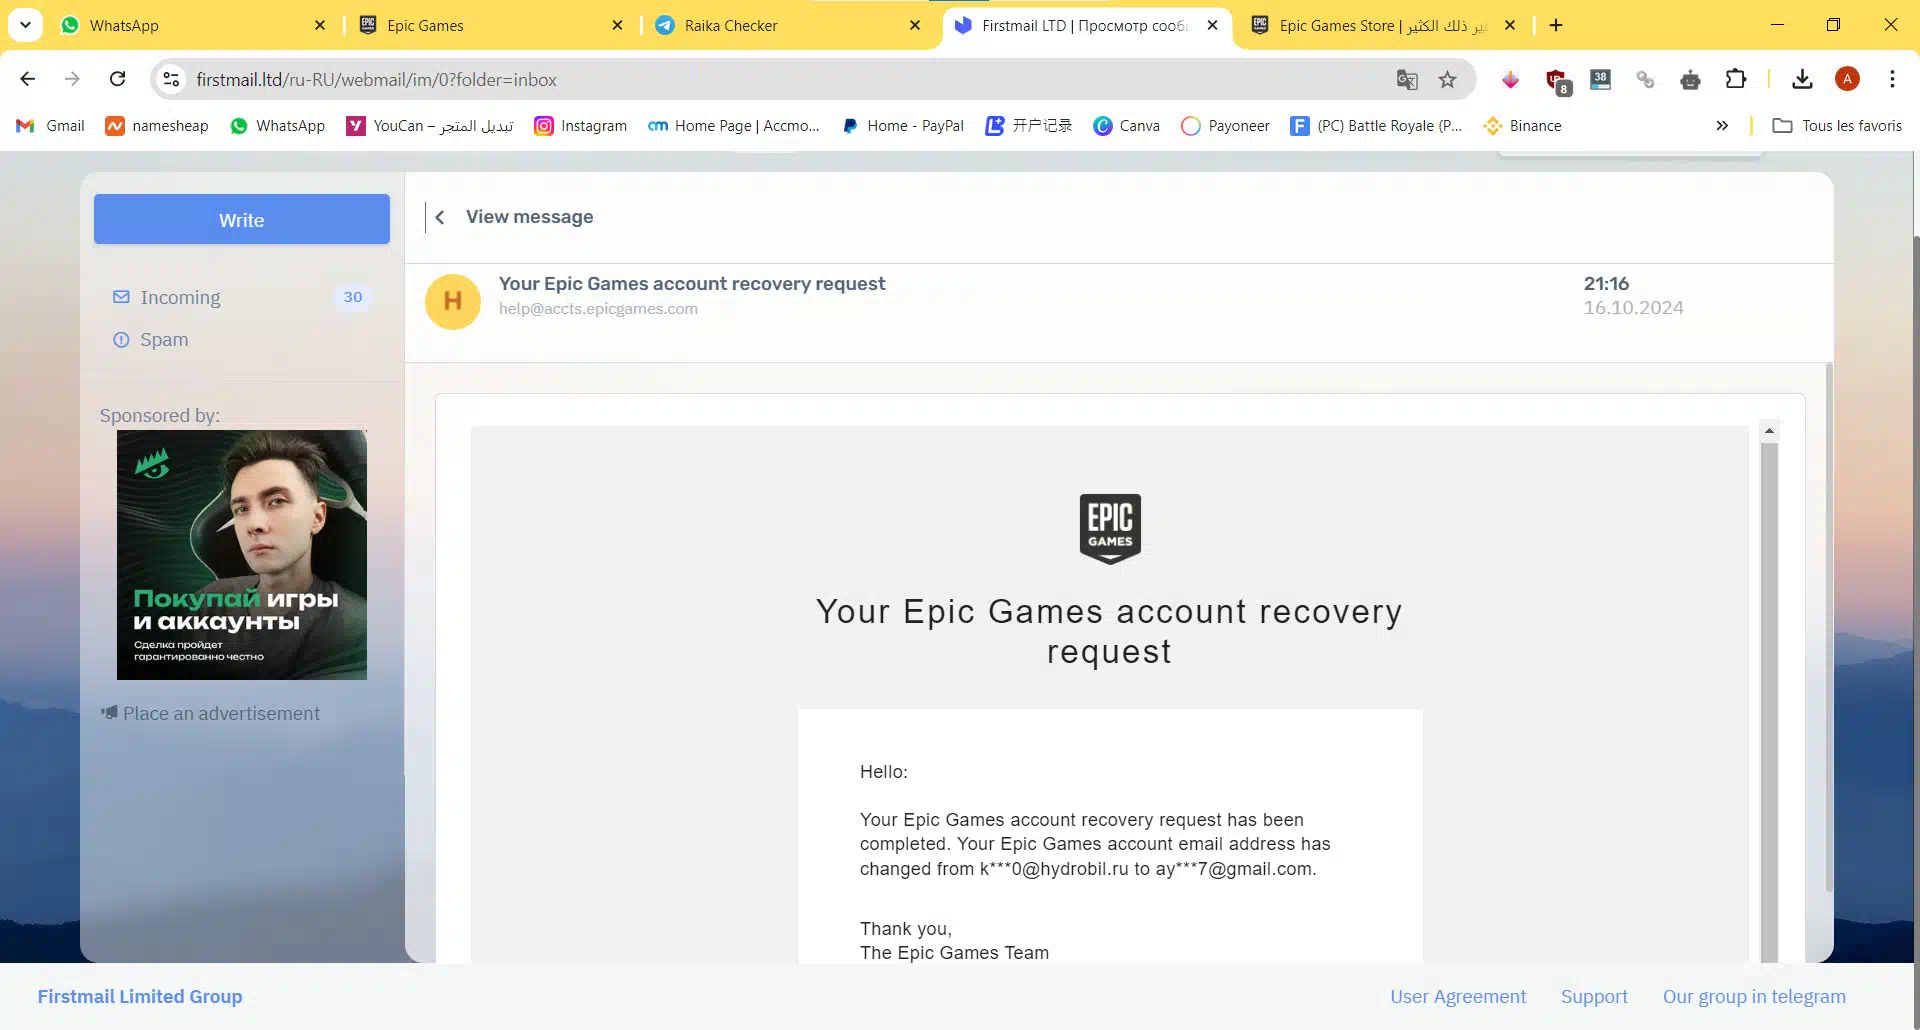
Task: Go back using View message arrow
Action: (x=439, y=217)
